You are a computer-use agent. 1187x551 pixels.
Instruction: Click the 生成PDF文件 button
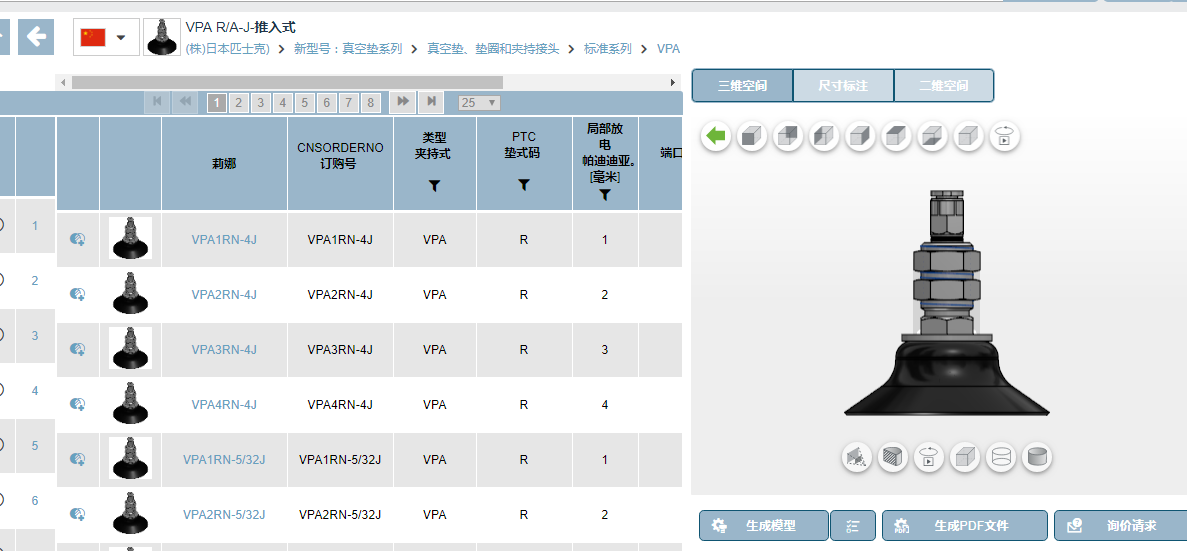[x=965, y=525]
